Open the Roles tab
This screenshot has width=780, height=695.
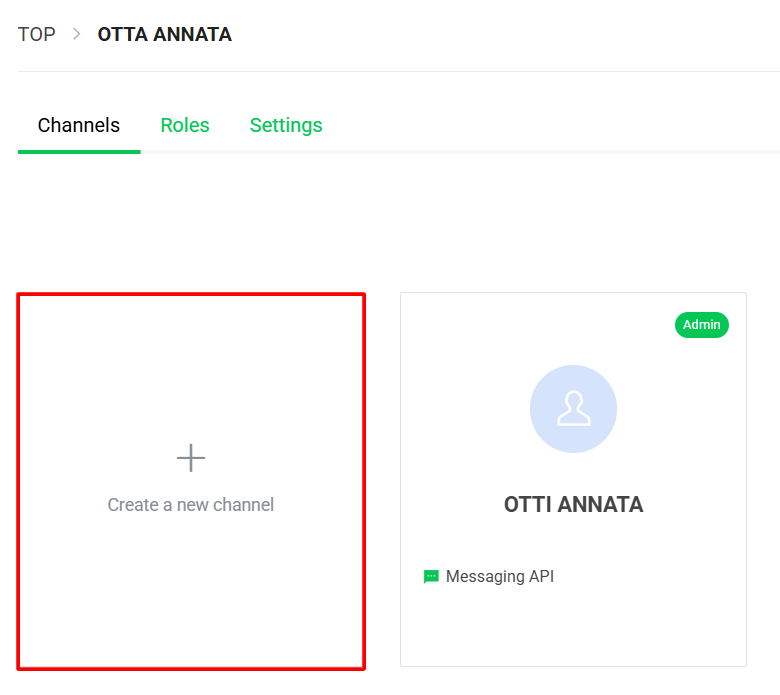point(185,125)
